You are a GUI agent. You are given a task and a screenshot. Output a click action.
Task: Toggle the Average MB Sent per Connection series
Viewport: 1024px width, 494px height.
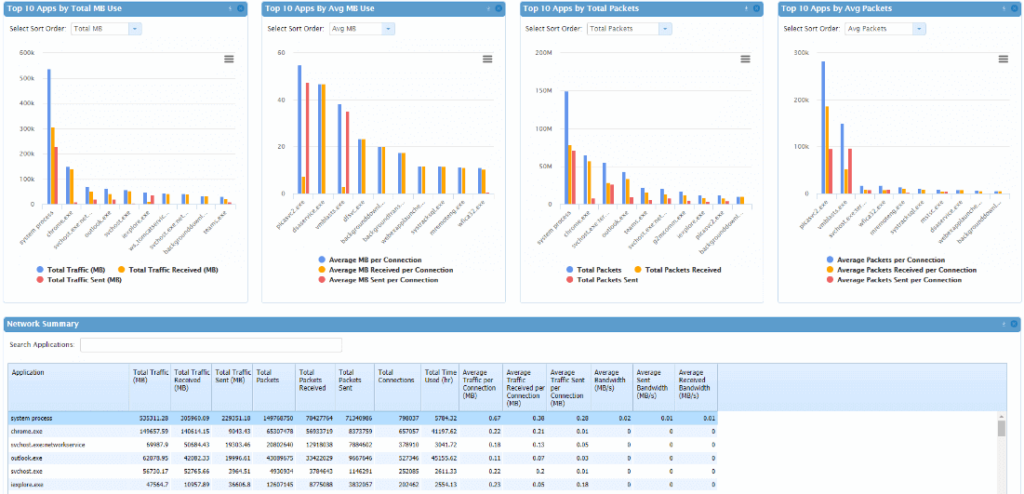coord(378,280)
